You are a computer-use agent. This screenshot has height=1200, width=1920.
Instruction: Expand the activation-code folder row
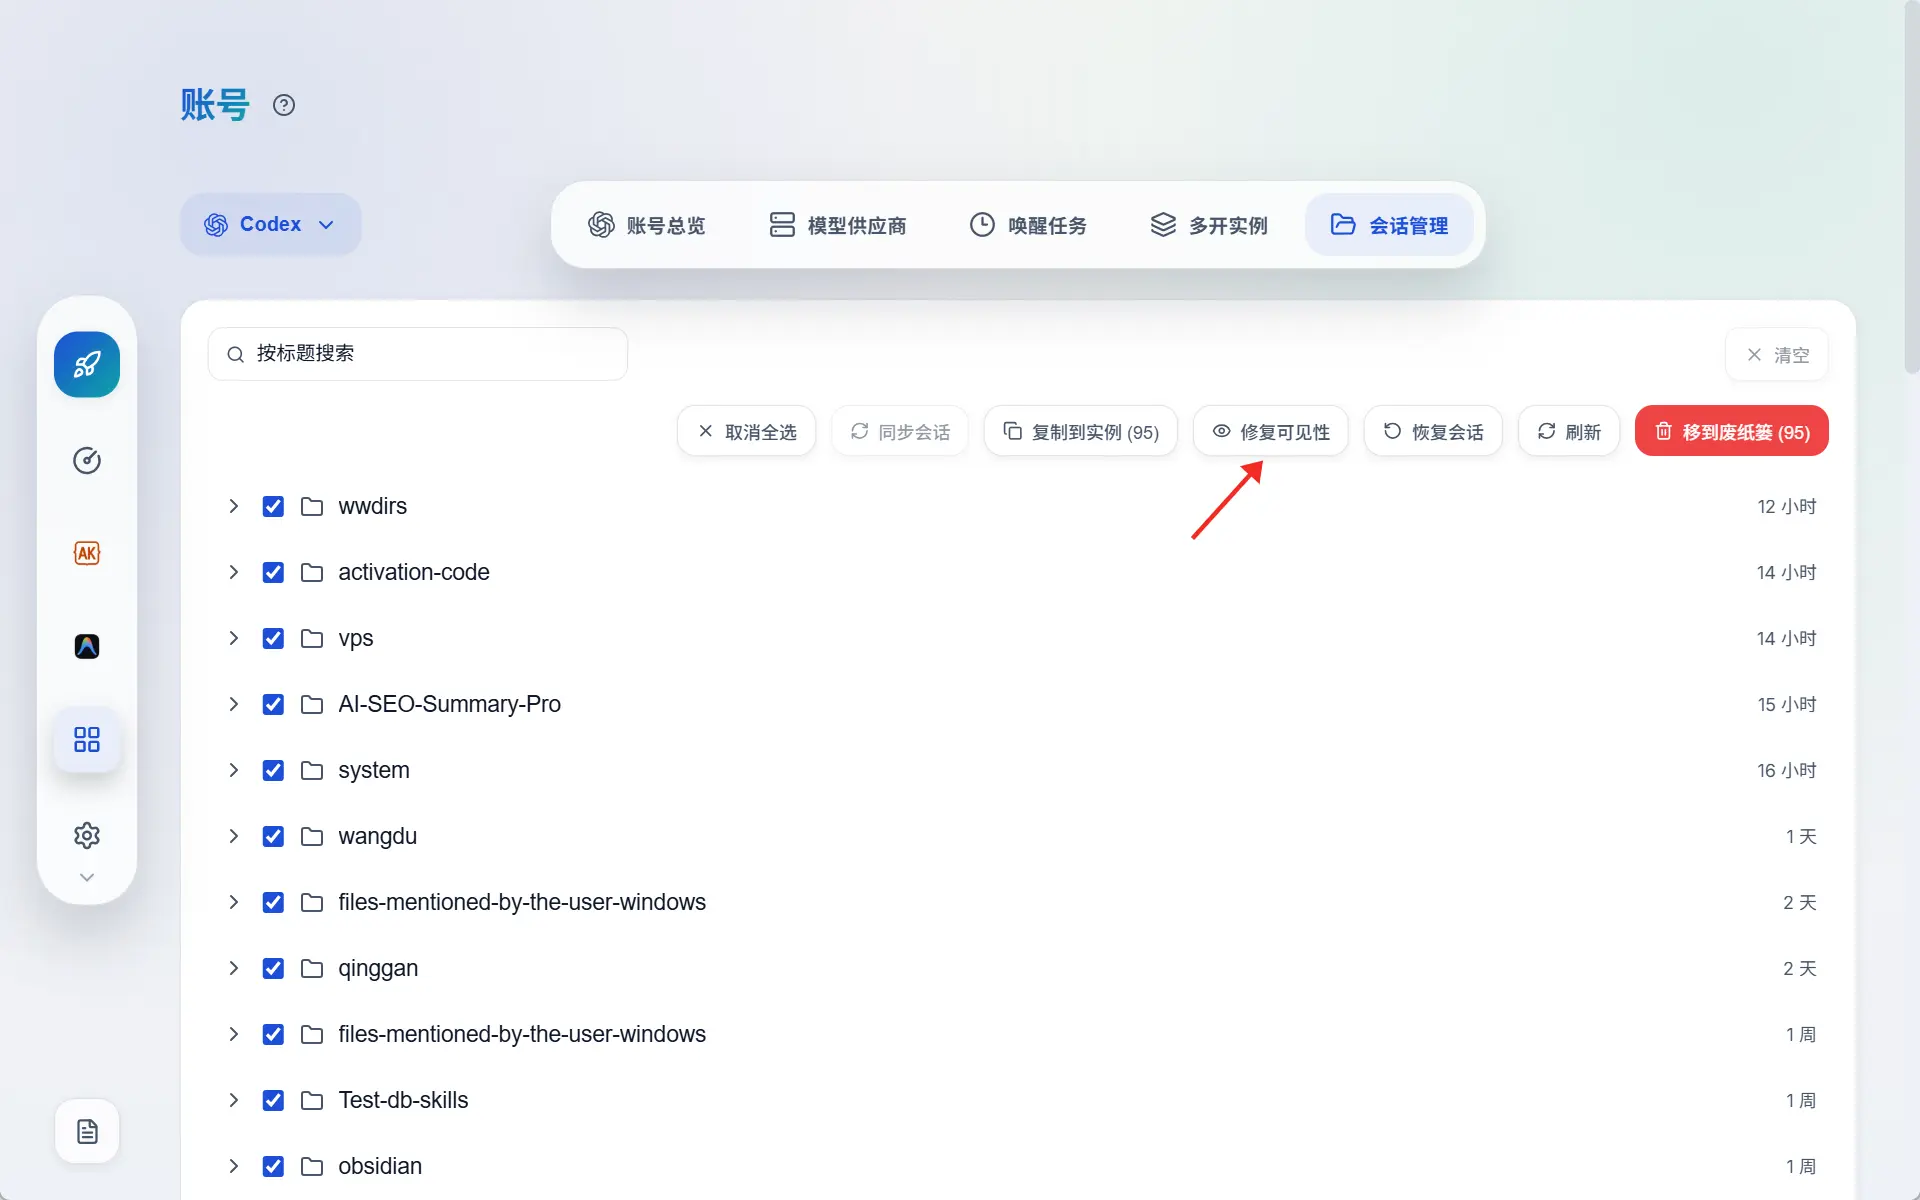(x=233, y=572)
